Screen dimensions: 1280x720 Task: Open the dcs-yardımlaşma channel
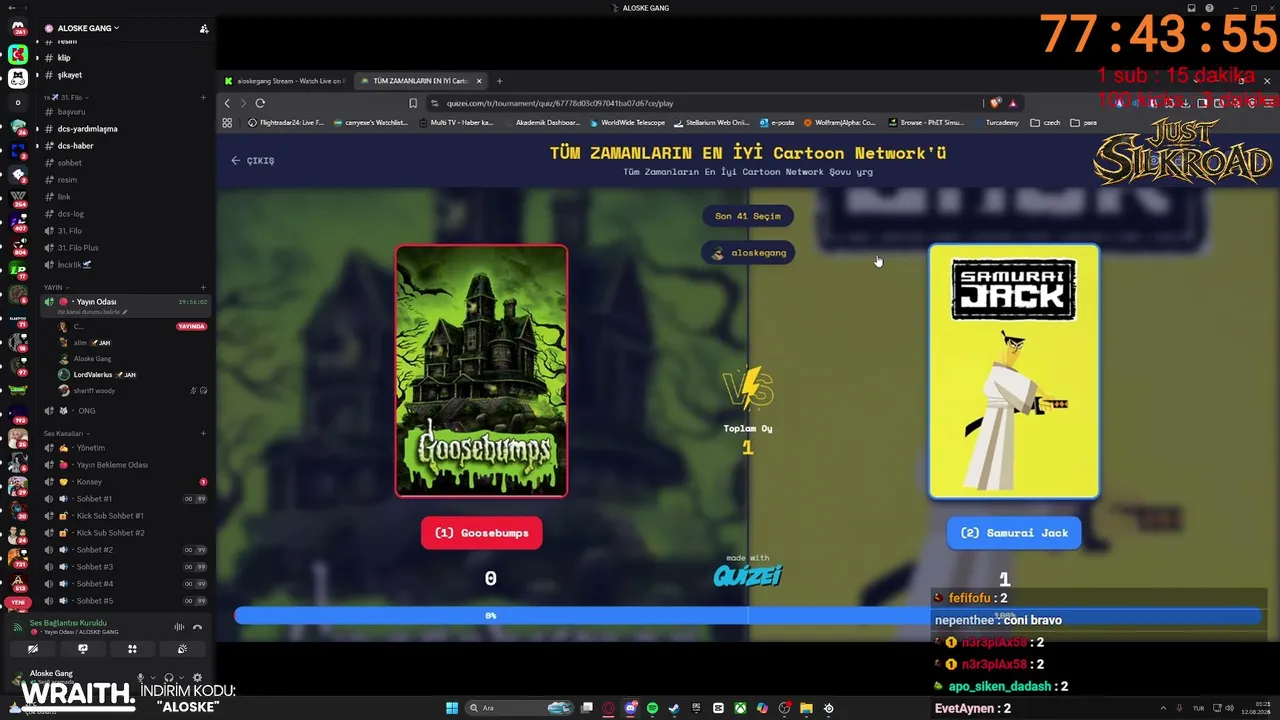(x=124, y=129)
